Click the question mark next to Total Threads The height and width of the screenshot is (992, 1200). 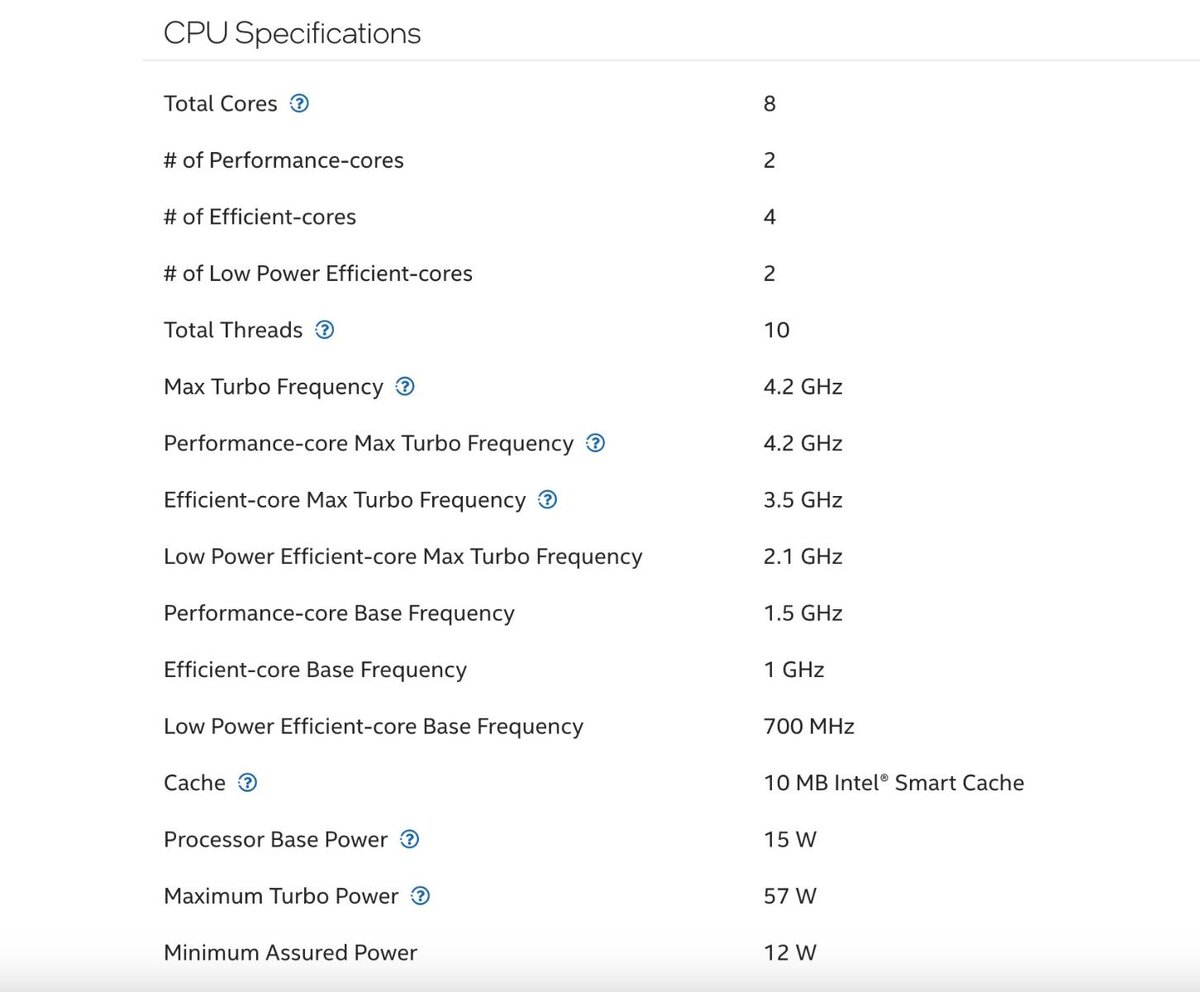point(324,330)
